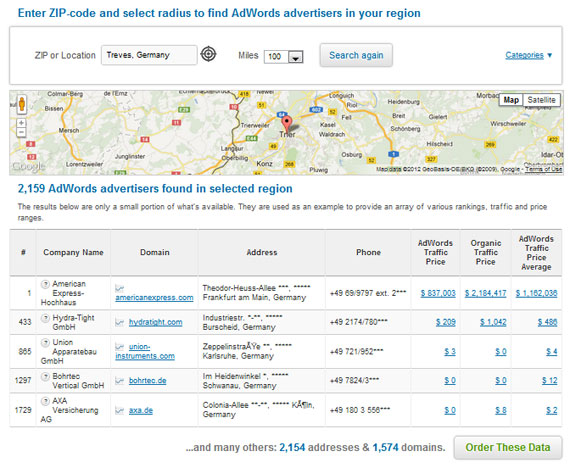Click the Address column header
The image size is (570, 468).
coord(262,252)
